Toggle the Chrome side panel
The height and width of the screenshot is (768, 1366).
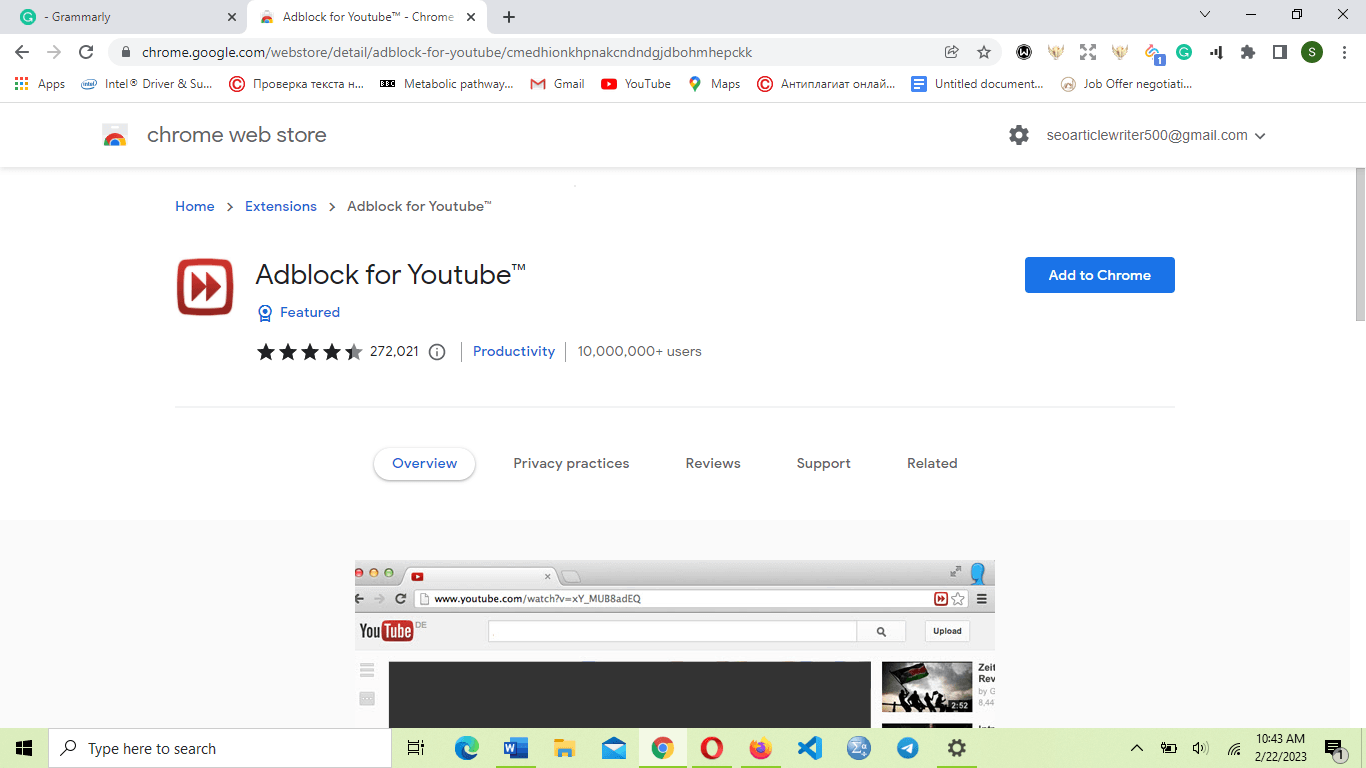click(x=1280, y=52)
